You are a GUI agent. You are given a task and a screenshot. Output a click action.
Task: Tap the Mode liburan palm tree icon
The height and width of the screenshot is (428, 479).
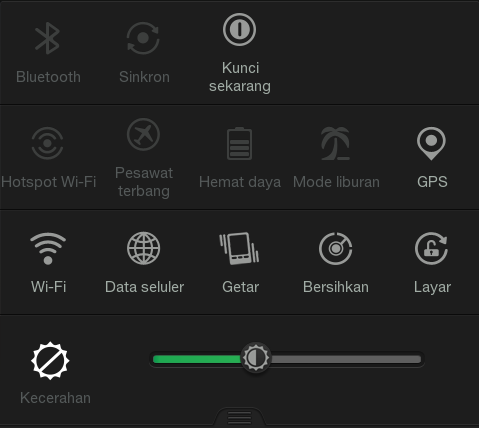tap(335, 143)
